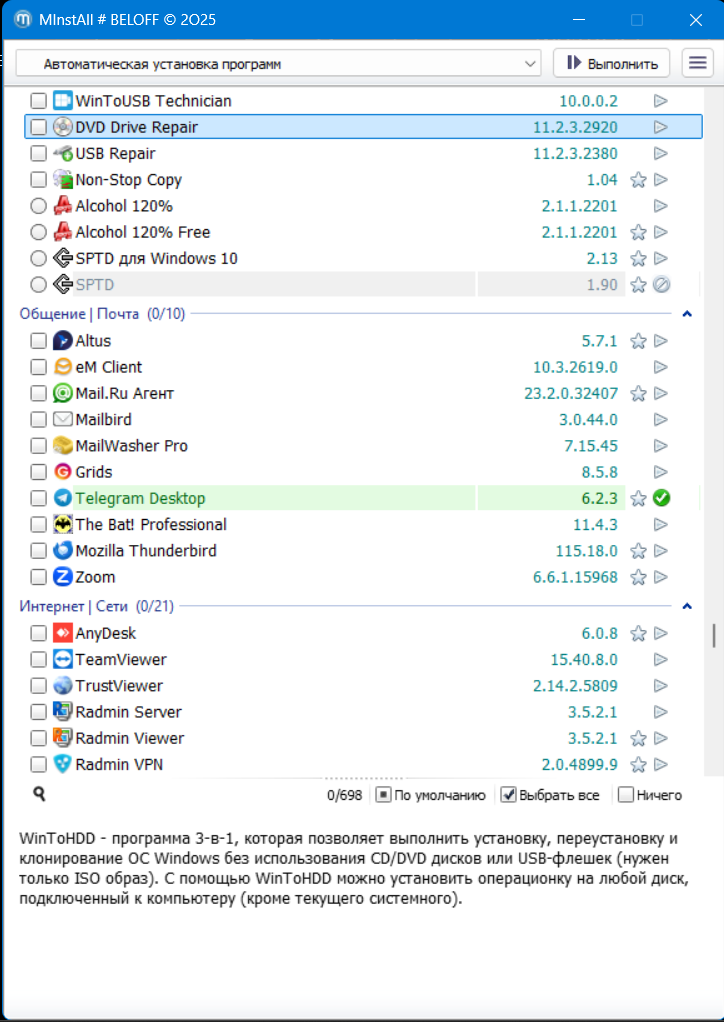The height and width of the screenshot is (1022, 724).
Task: Click the vertical scrollbar thumb
Action: [x=713, y=636]
